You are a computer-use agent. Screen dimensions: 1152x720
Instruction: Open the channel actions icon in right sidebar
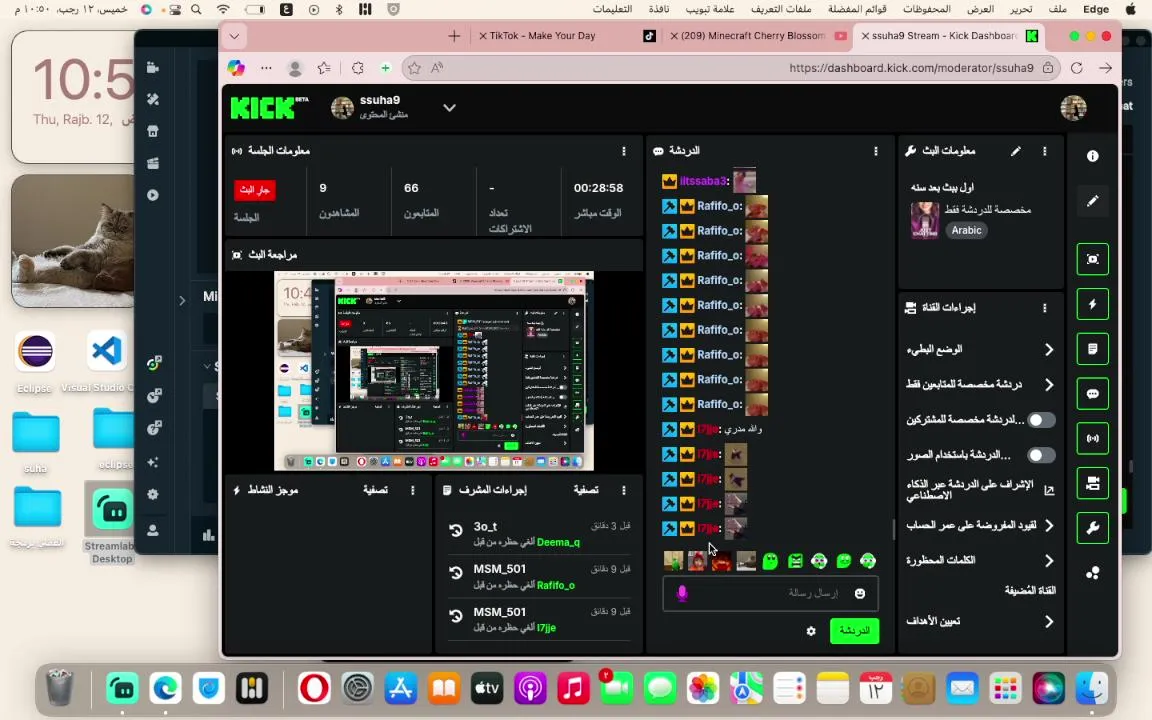1092,483
